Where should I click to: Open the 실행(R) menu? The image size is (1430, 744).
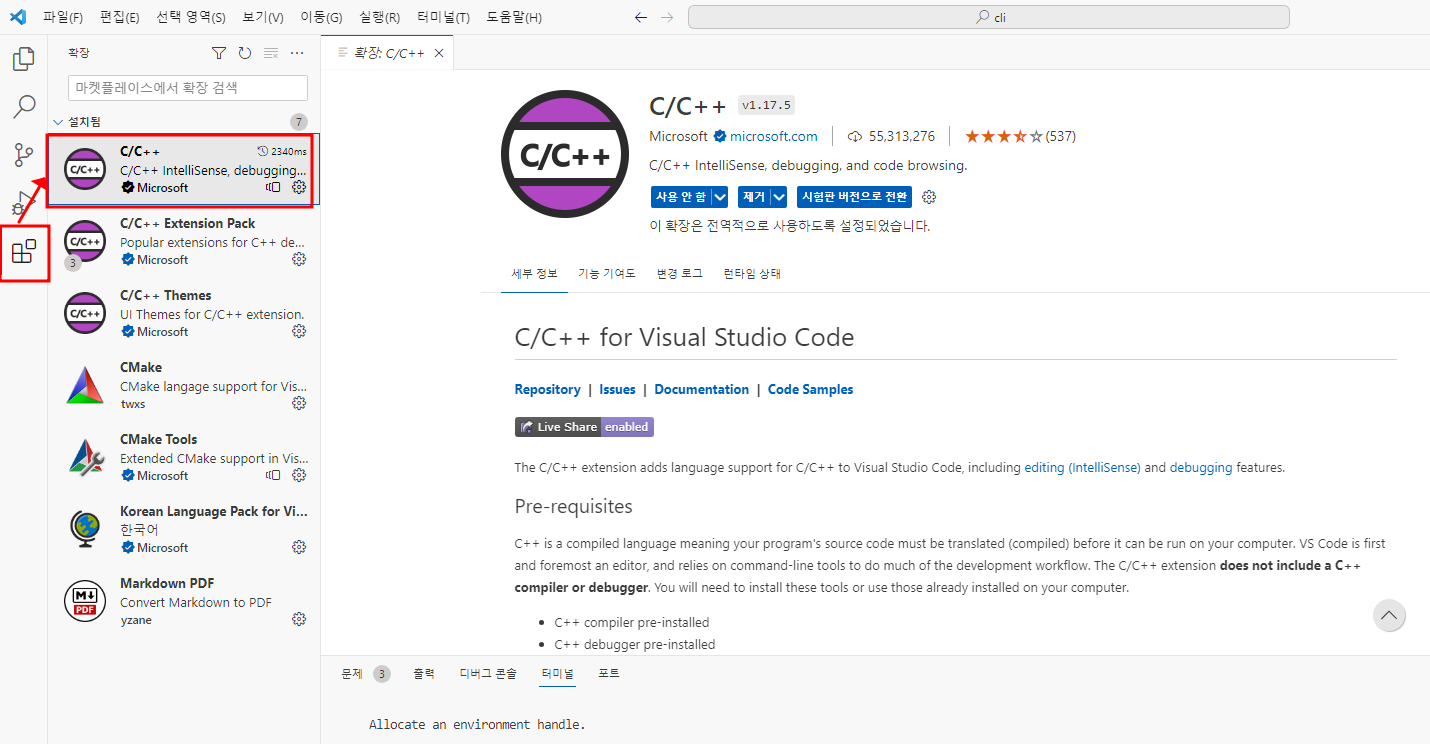coord(380,17)
